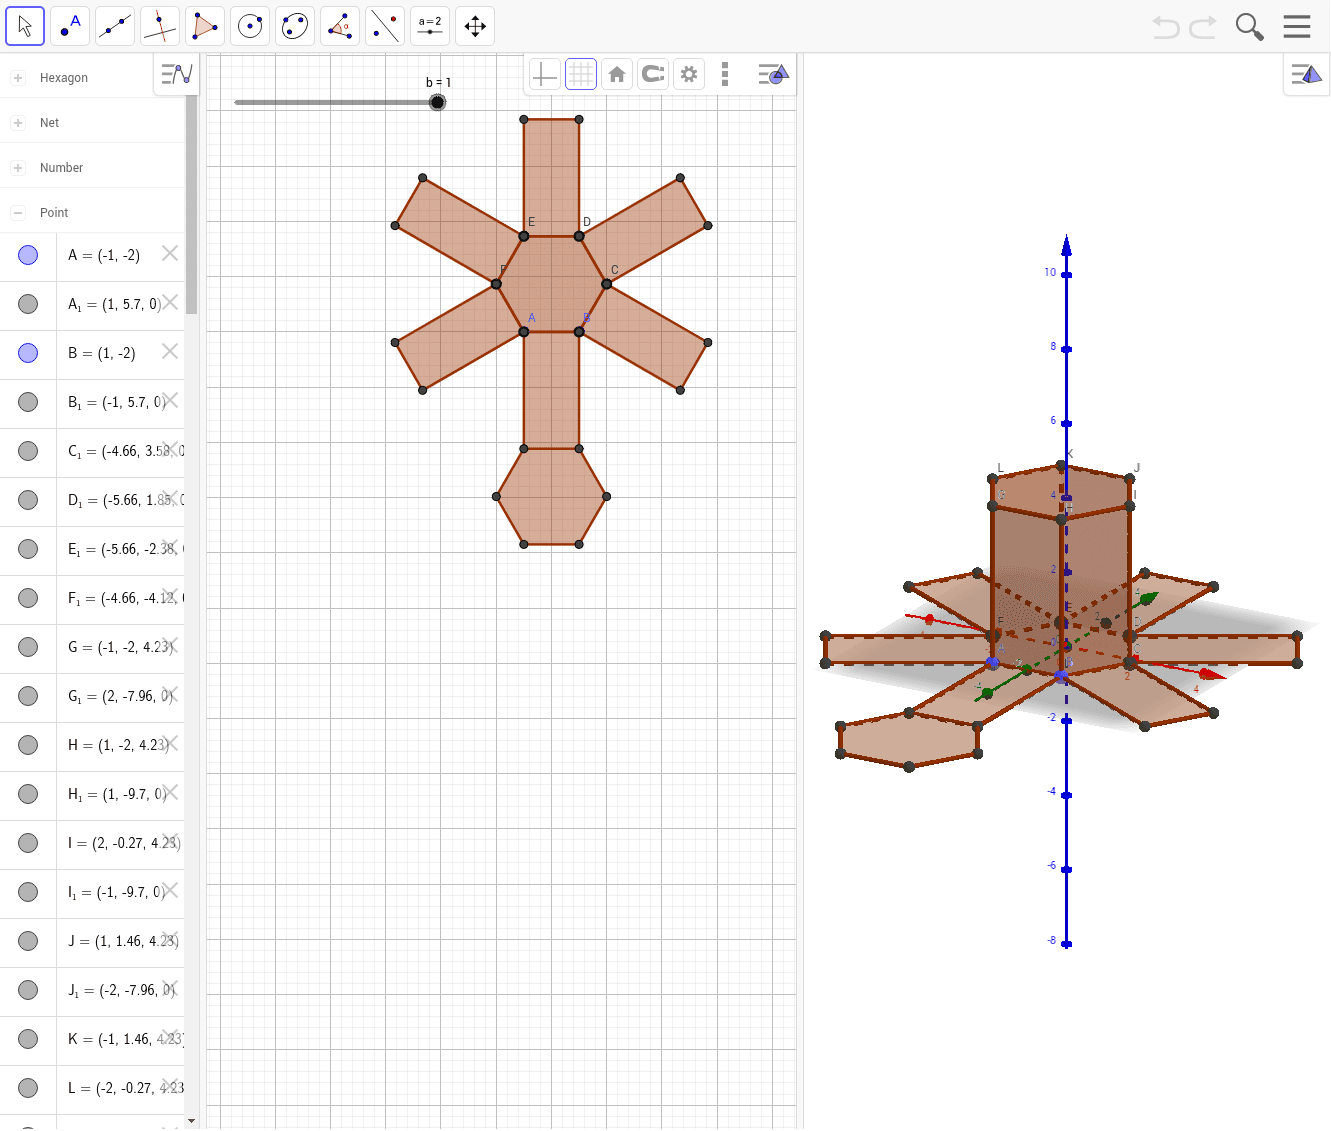Choose the Polygon tool
1331x1131 pixels.
pyautogui.click(x=205, y=26)
